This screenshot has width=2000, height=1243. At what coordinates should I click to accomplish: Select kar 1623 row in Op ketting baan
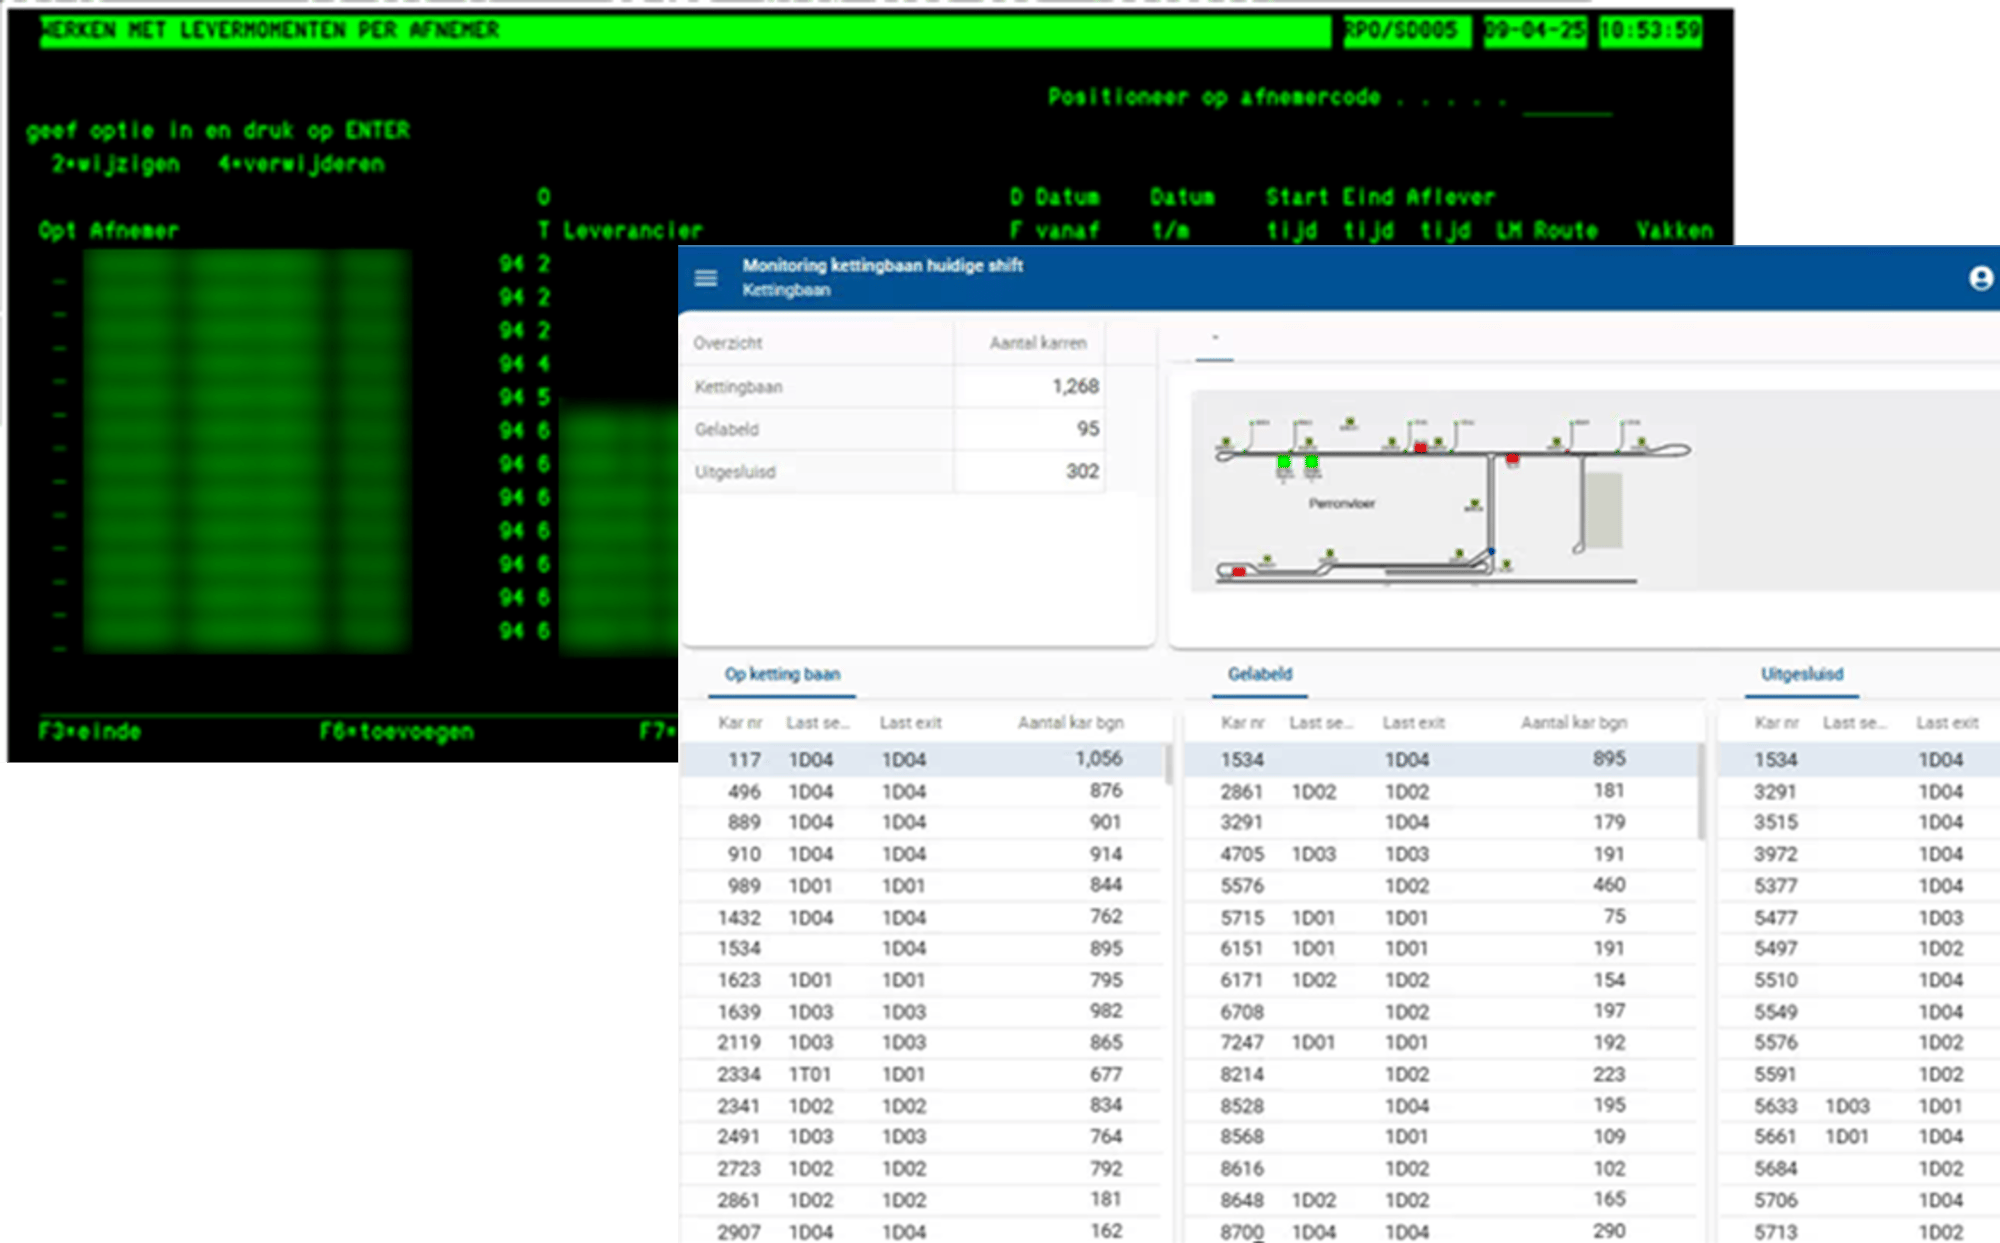(x=922, y=980)
